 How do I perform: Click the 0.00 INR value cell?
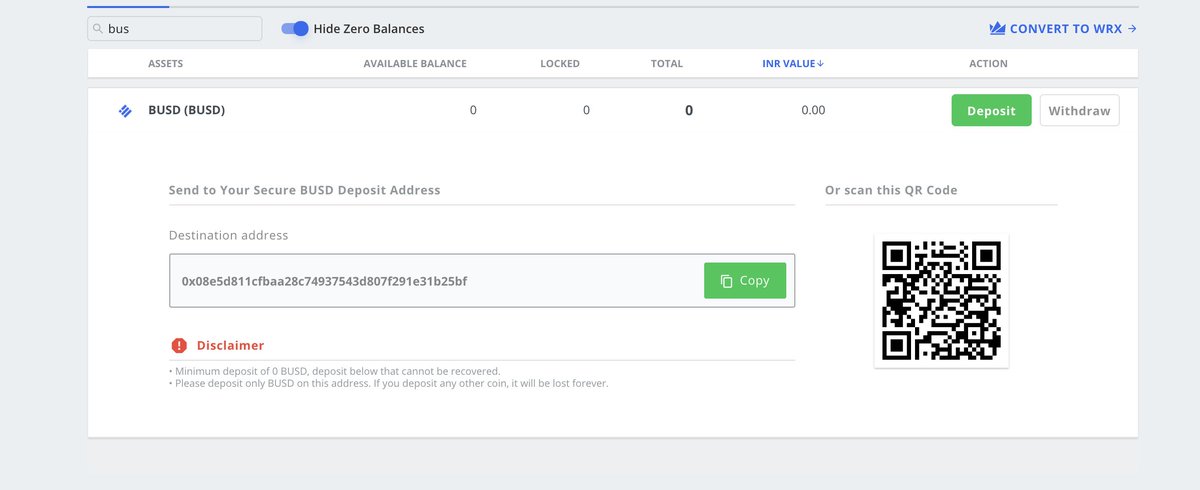(x=813, y=110)
